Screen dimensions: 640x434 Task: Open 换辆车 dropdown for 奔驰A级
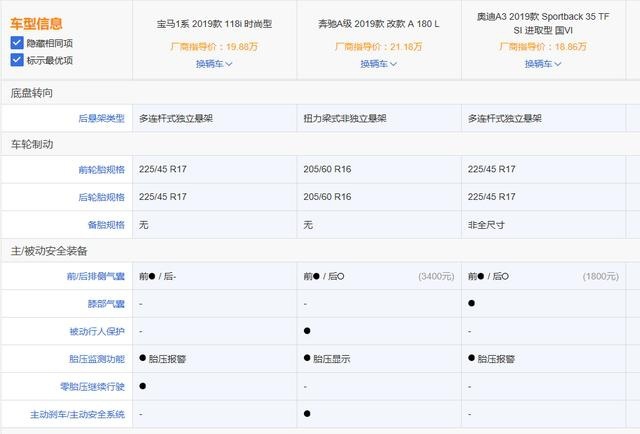tap(379, 64)
